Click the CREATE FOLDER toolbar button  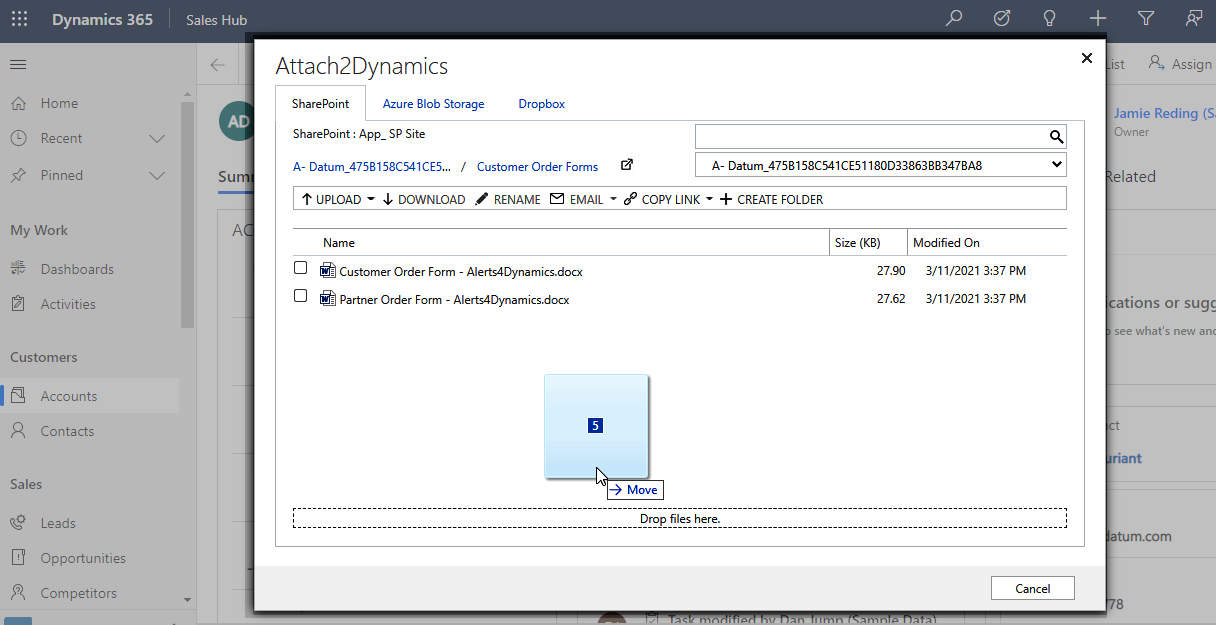[771, 199]
